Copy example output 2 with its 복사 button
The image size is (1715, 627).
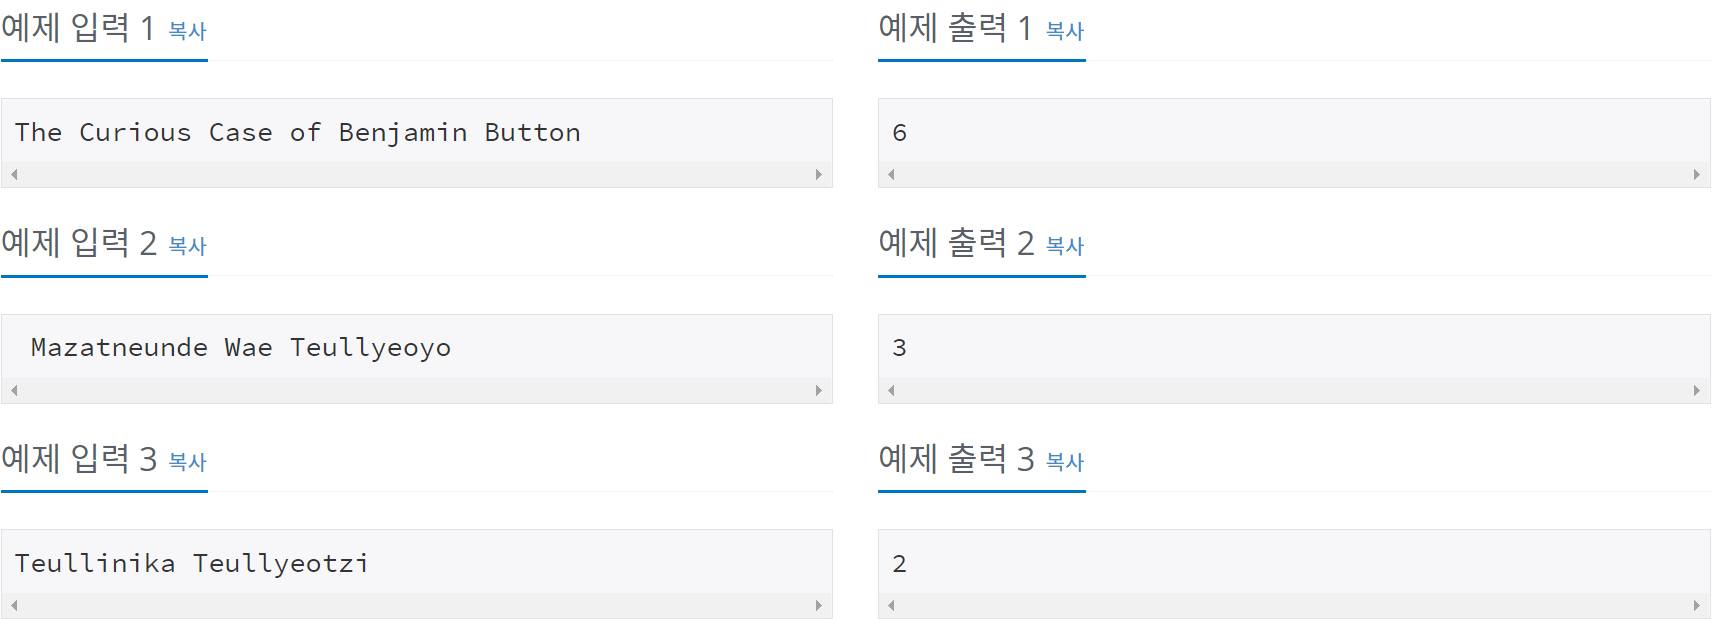tap(1065, 246)
